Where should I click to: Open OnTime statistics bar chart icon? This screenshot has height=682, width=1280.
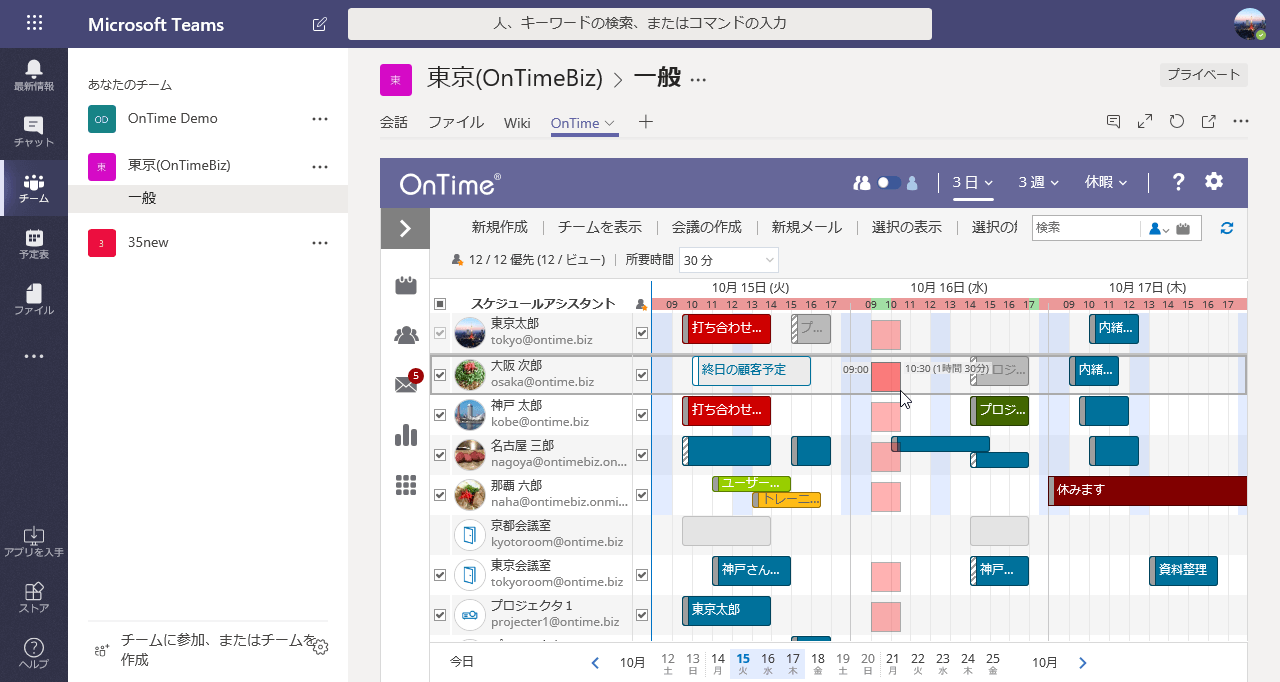pyautogui.click(x=405, y=434)
